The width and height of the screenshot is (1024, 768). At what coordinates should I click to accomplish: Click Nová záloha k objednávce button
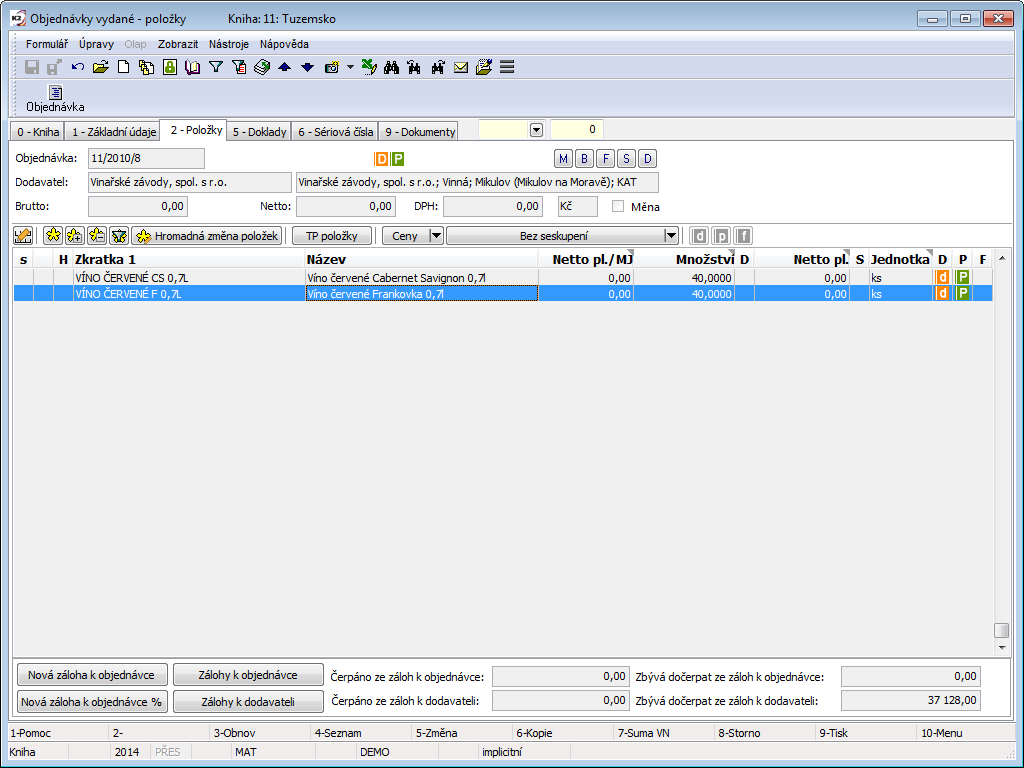91,675
